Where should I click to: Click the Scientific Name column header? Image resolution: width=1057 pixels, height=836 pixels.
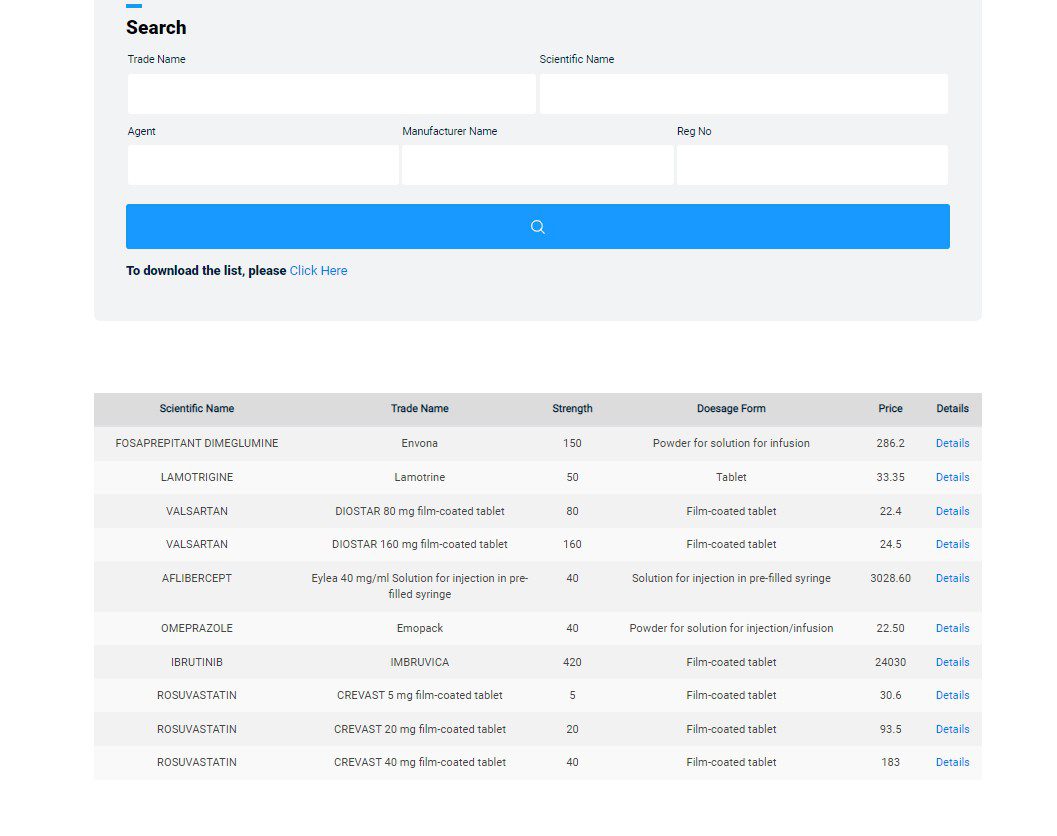[x=197, y=408]
